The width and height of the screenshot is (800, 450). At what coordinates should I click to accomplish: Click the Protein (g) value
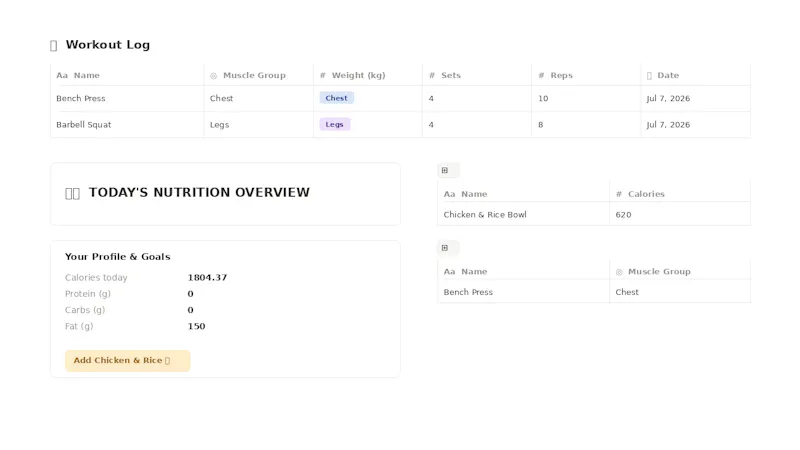click(x=190, y=294)
